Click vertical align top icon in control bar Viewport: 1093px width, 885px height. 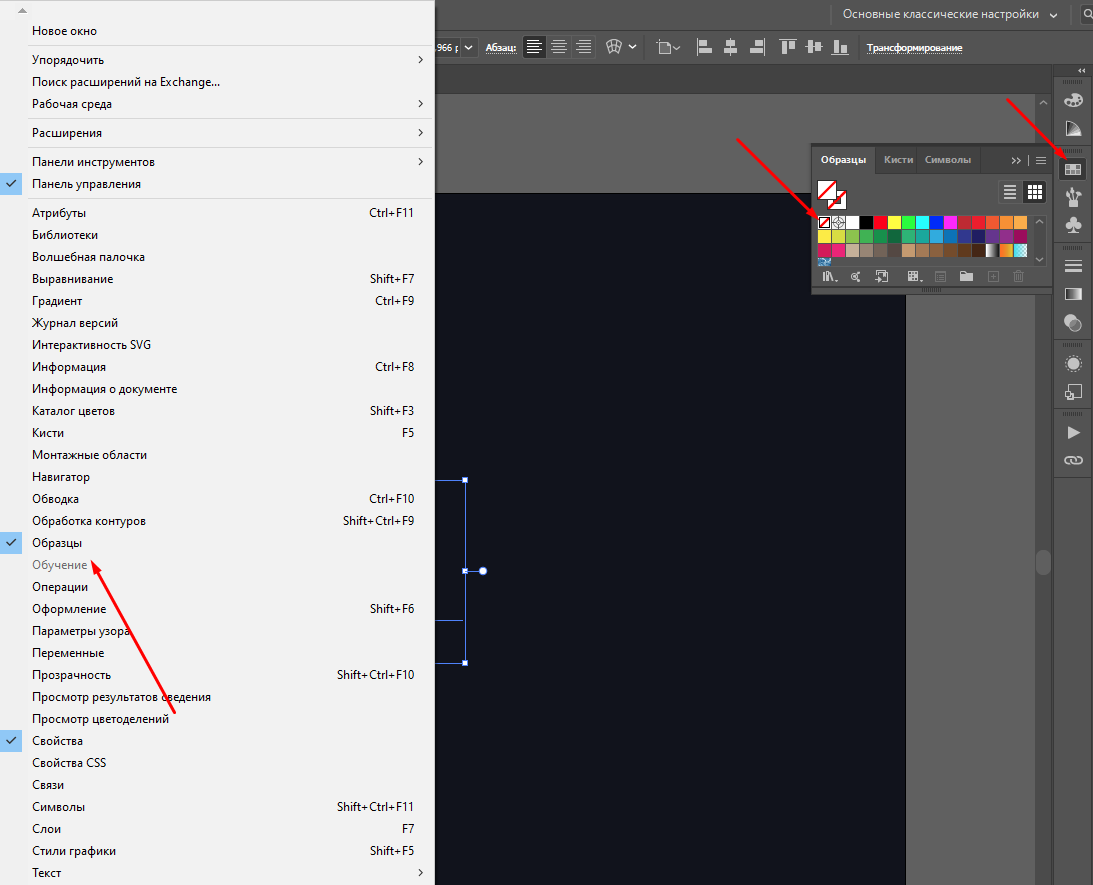click(788, 47)
